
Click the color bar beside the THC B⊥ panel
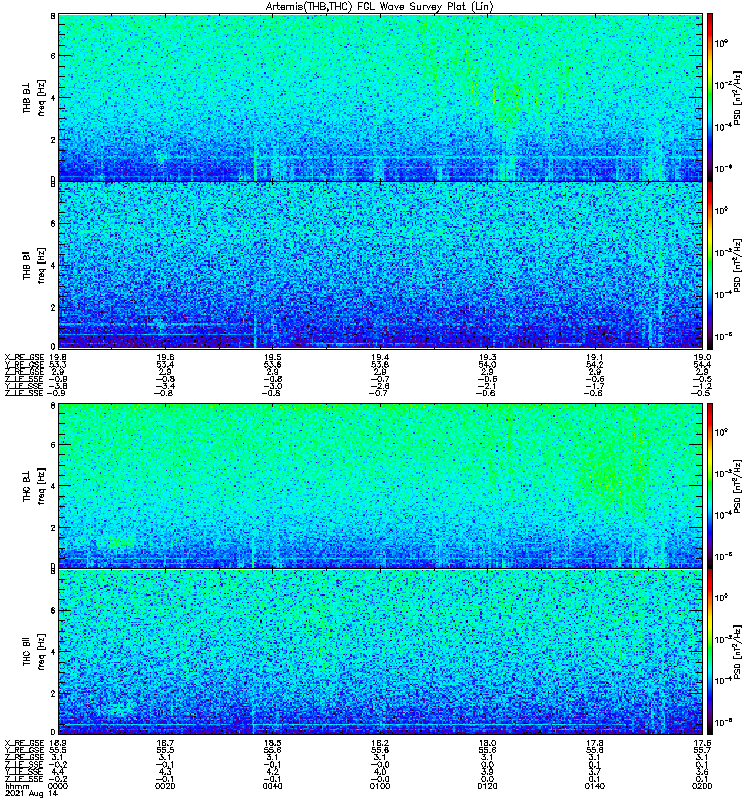[710, 486]
